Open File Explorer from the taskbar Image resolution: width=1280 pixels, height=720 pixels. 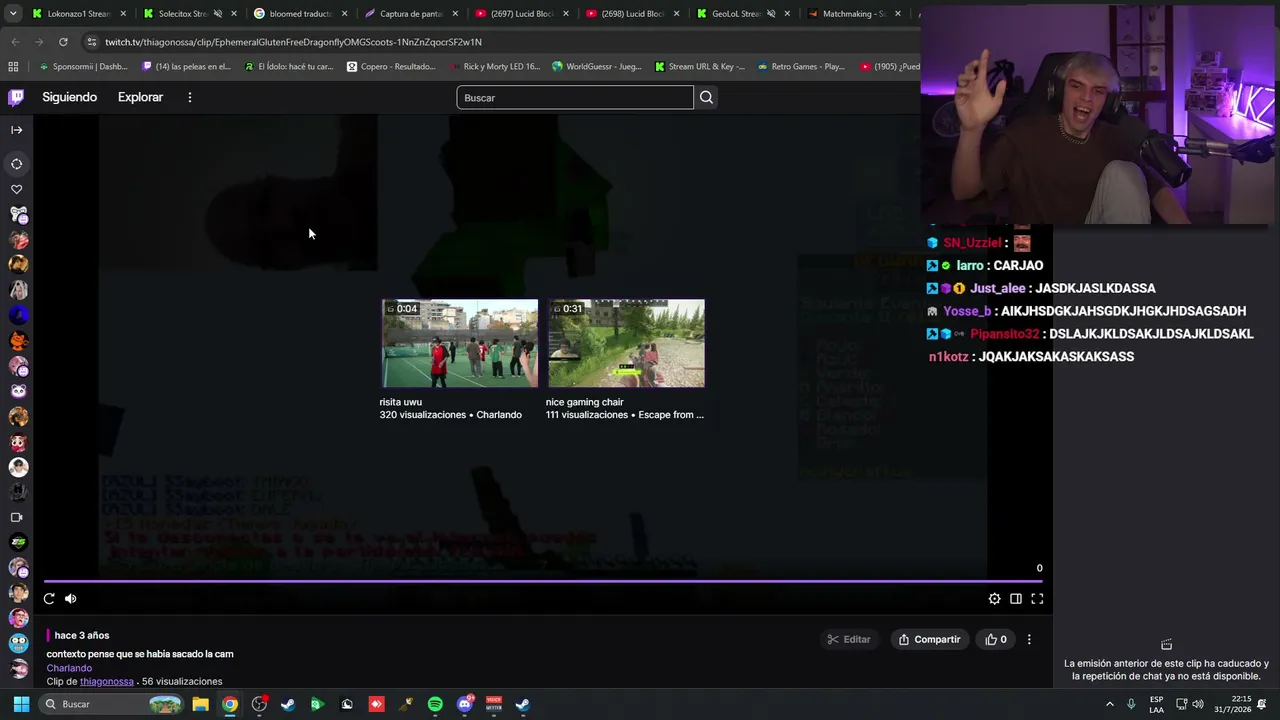pyautogui.click(x=200, y=704)
